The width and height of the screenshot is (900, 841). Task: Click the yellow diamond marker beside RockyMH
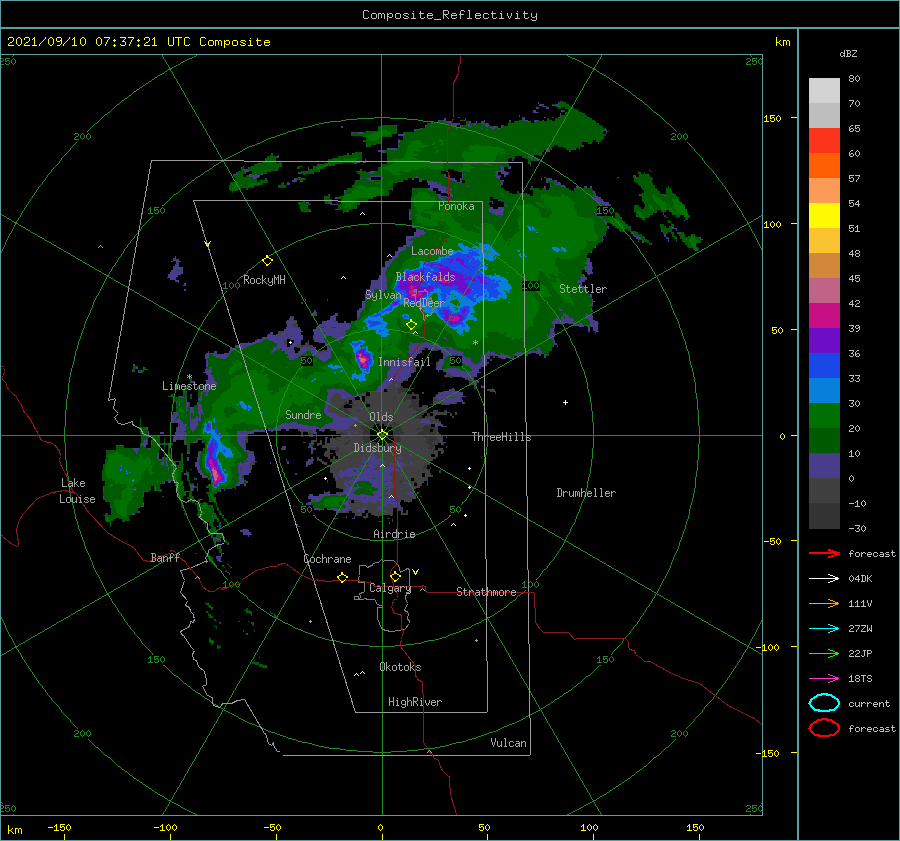[267, 261]
